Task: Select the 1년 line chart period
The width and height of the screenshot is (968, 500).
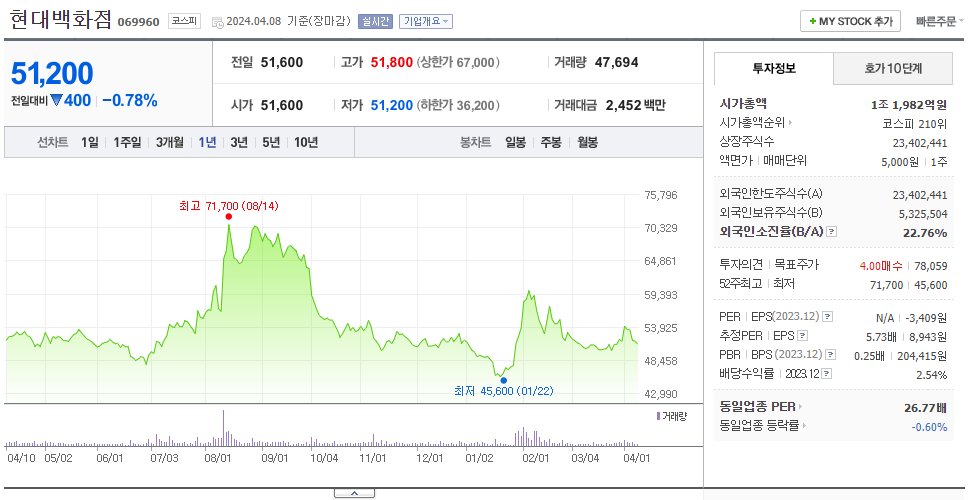Action: 207,143
